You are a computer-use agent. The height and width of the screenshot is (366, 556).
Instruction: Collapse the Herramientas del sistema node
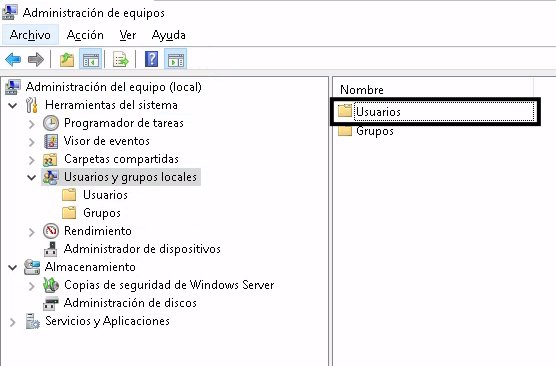point(13,105)
